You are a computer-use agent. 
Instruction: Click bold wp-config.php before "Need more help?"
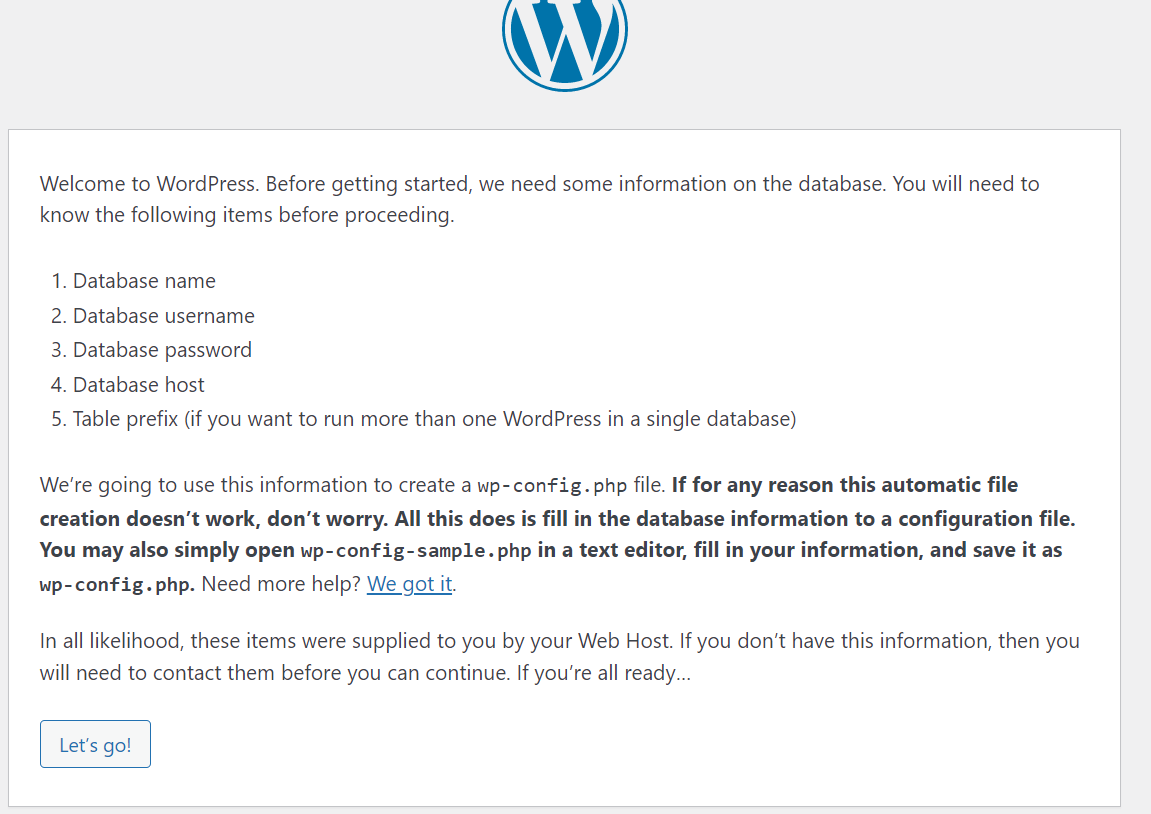tap(118, 585)
